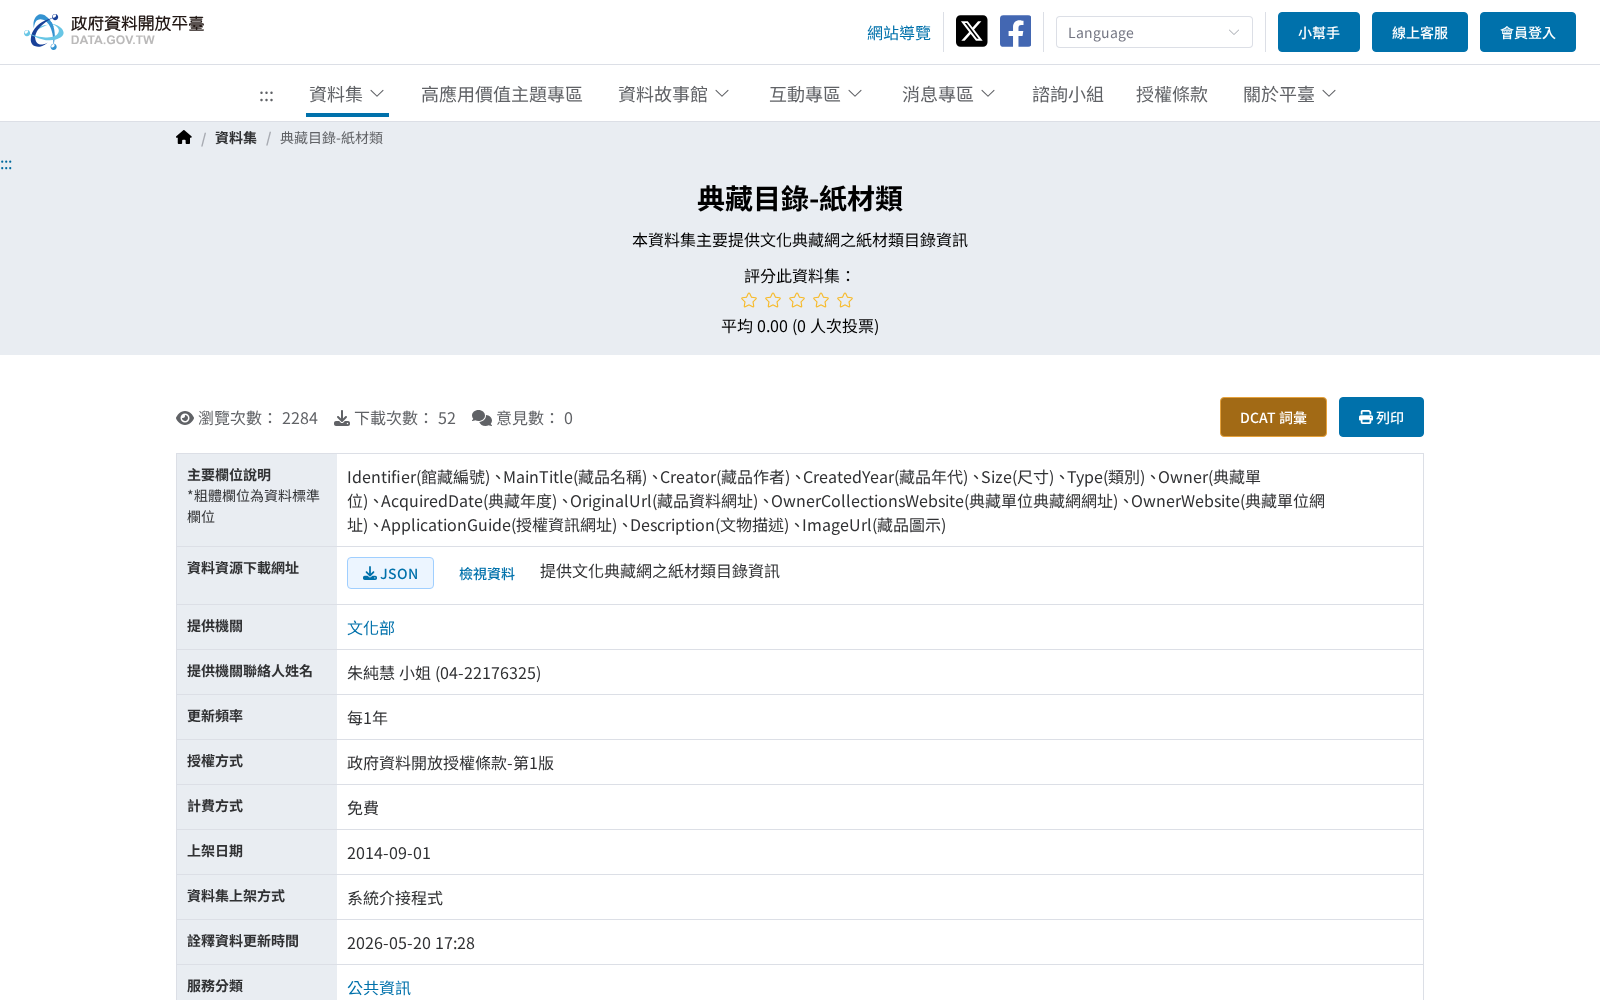
Task: Open the 諮詢小組 menu item
Action: pyautogui.click(x=1068, y=94)
